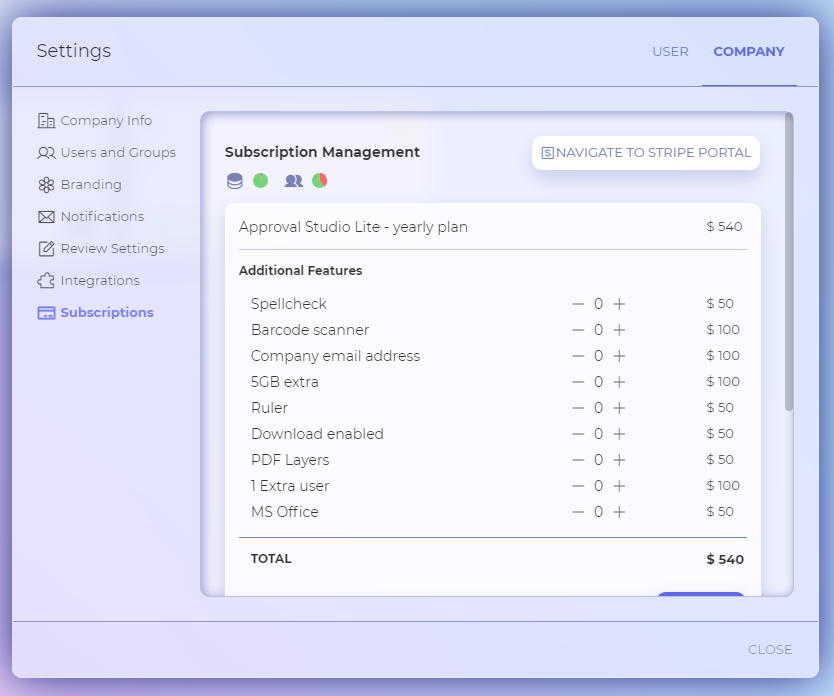The width and height of the screenshot is (834, 696).
Task: Click the 'Ruler' feature label
Action: point(269,408)
